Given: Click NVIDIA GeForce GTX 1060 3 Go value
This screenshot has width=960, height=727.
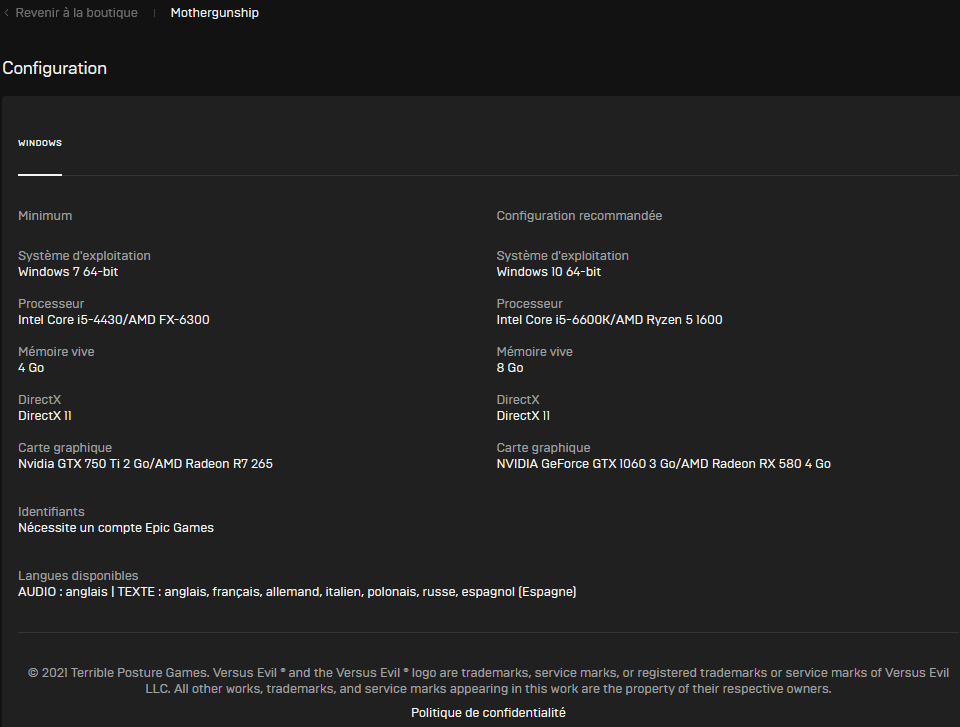Looking at the screenshot, I should [664, 464].
